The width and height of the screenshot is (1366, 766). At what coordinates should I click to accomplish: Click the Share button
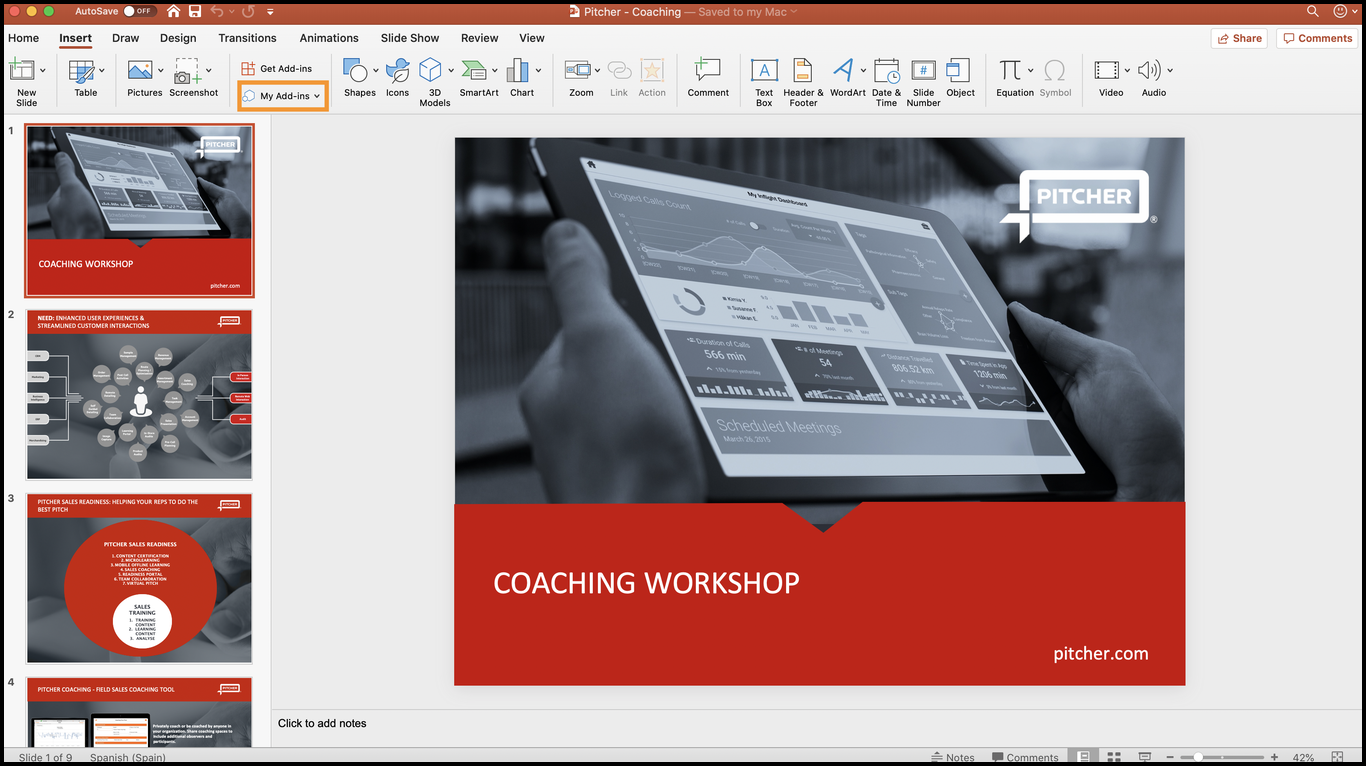[x=1239, y=38]
